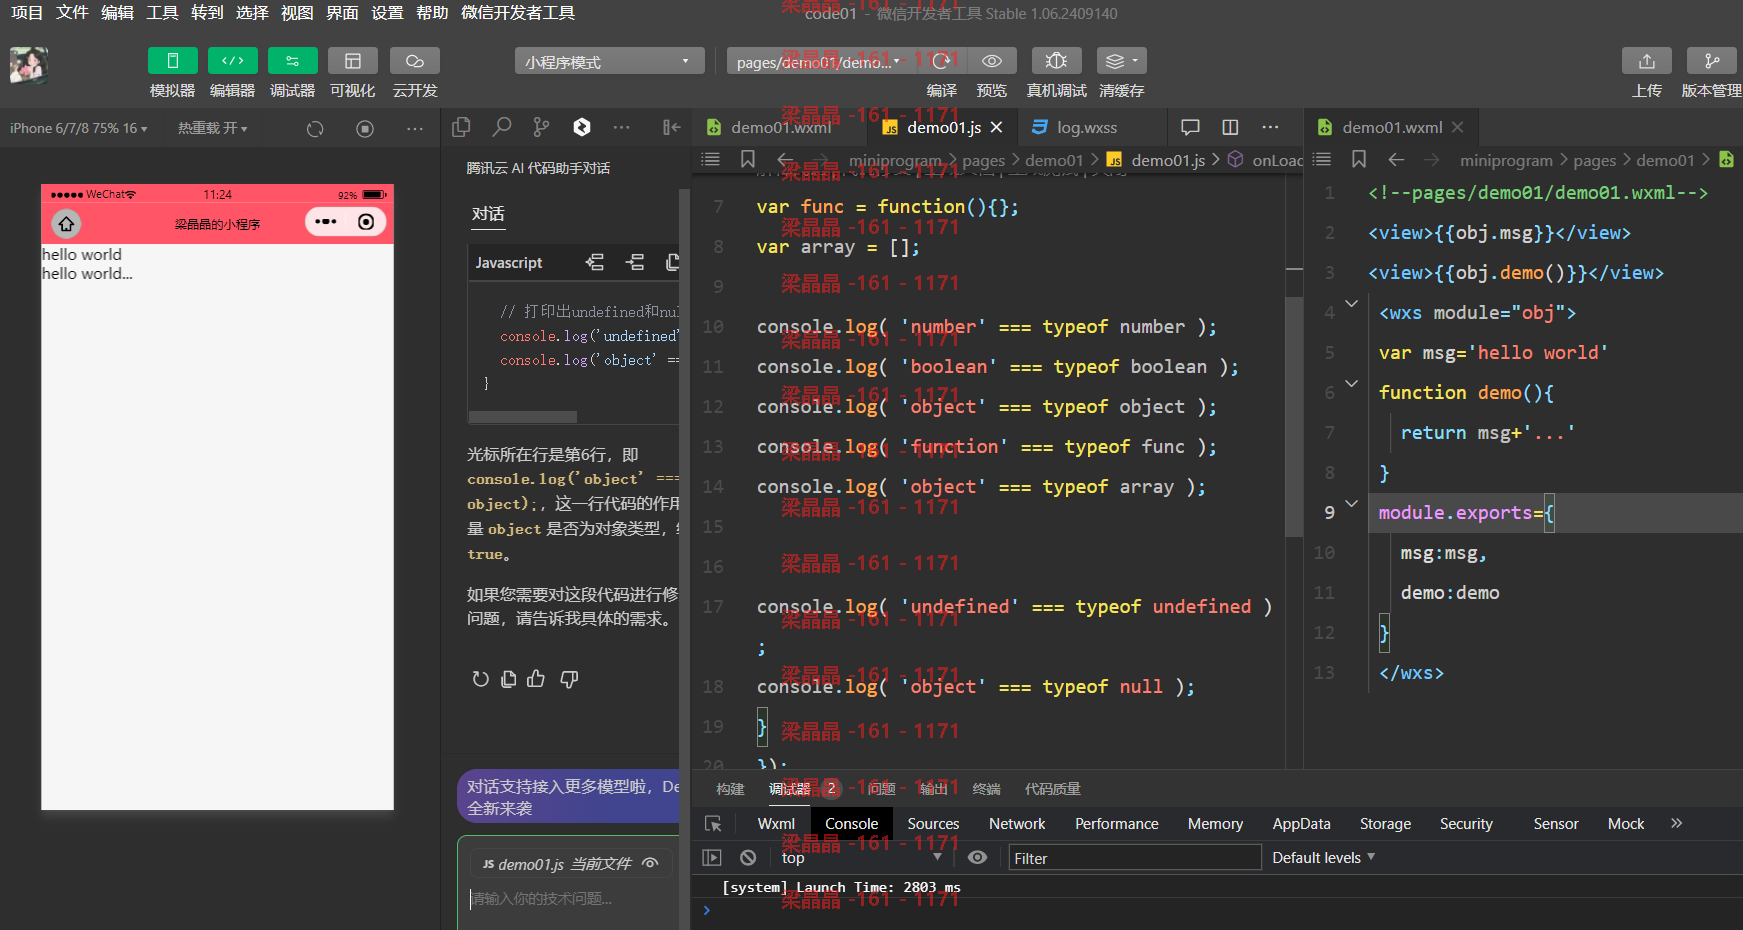Open the 设置 menu
This screenshot has height=930, width=1743.
(387, 12)
